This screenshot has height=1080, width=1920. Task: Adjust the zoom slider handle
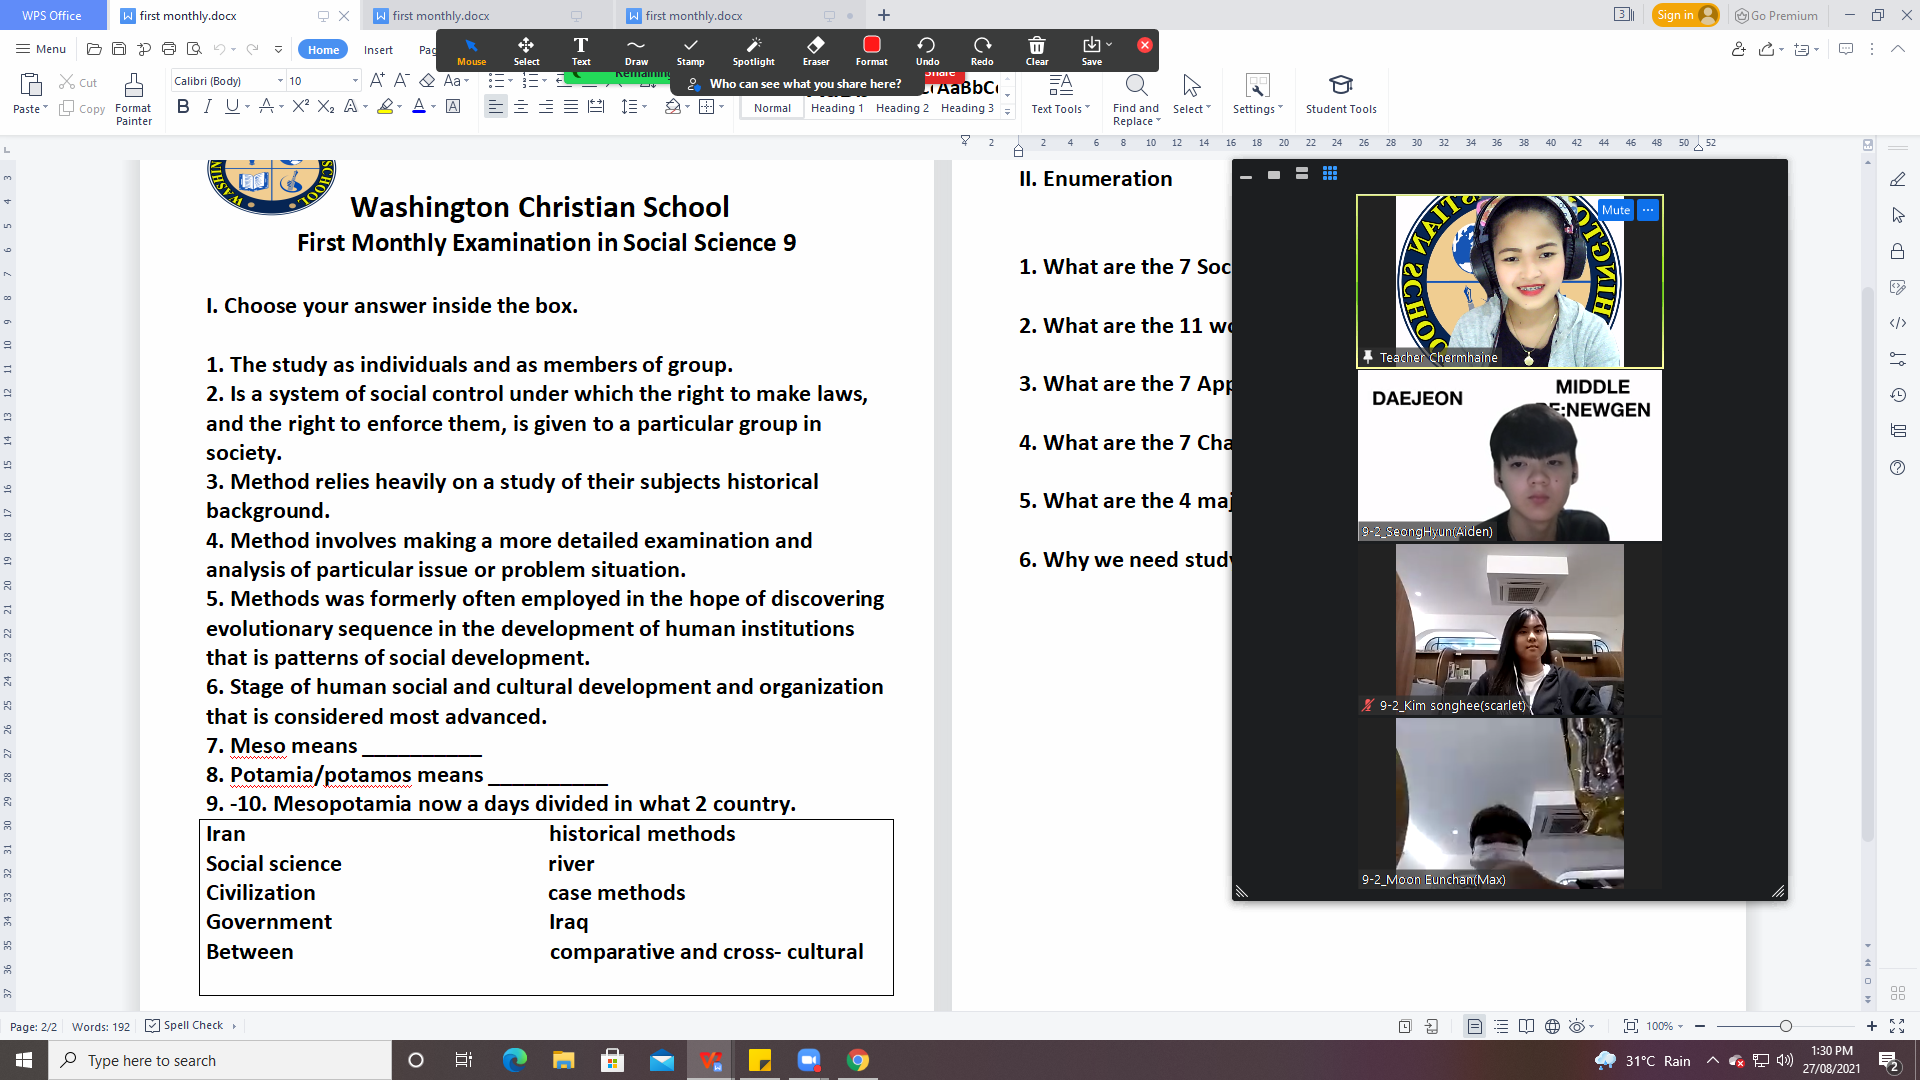tap(1786, 1026)
